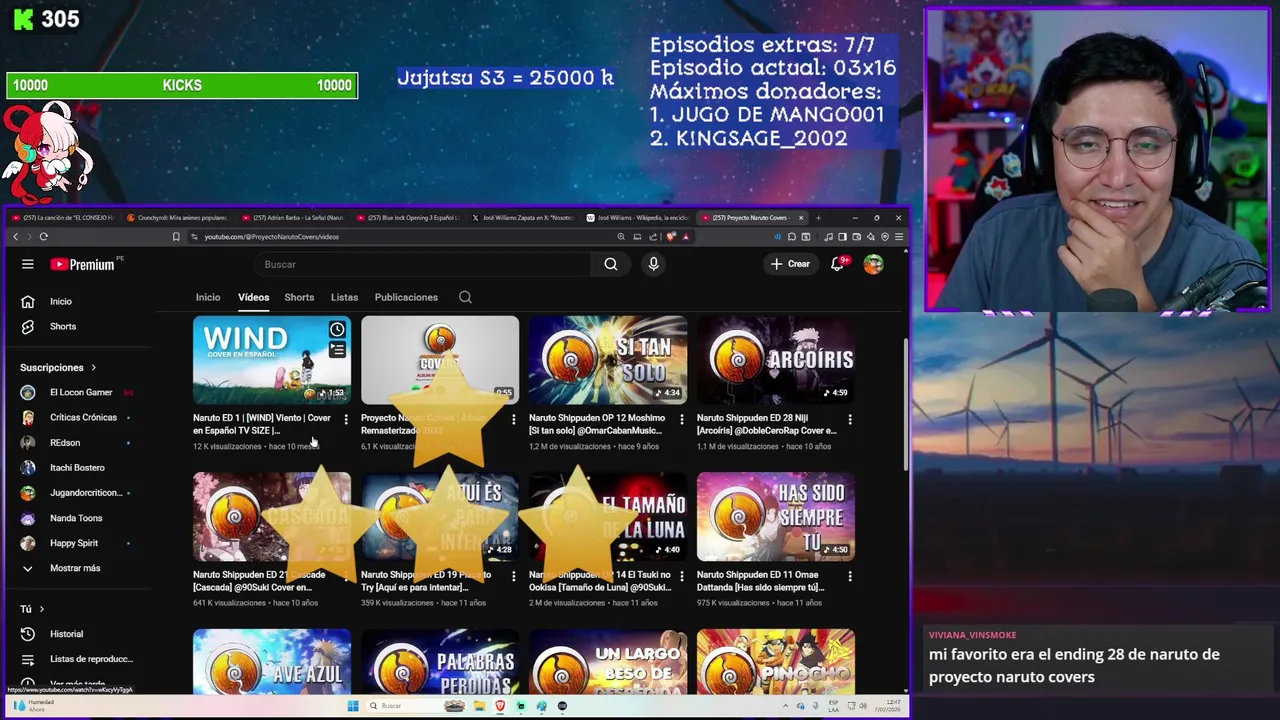Open weather Humedad widget in taskbar
1280x720 pixels.
(x=35, y=706)
